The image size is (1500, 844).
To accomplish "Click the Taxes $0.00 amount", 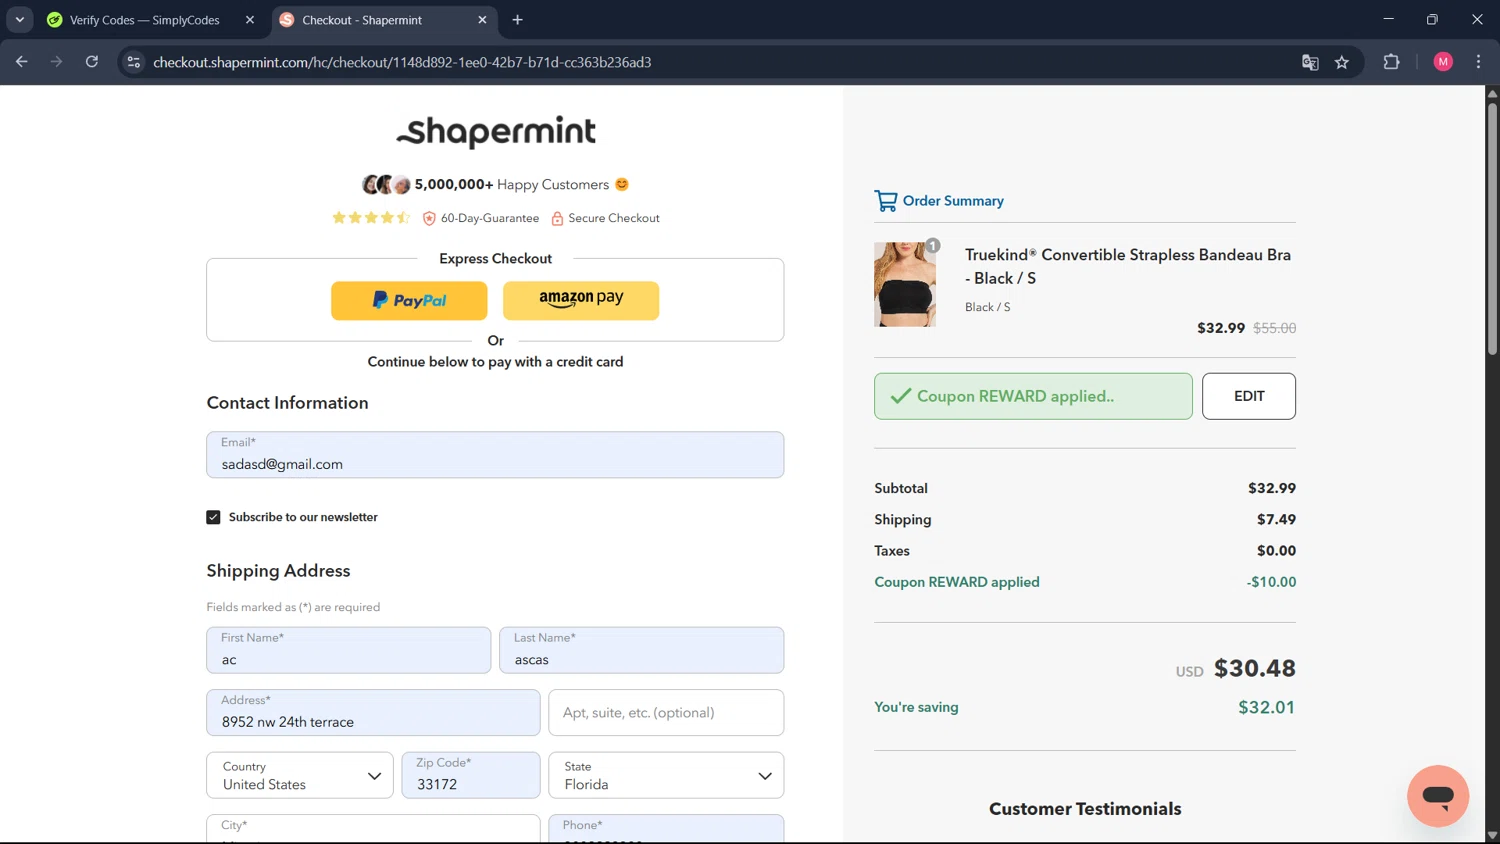I will tap(1276, 551).
